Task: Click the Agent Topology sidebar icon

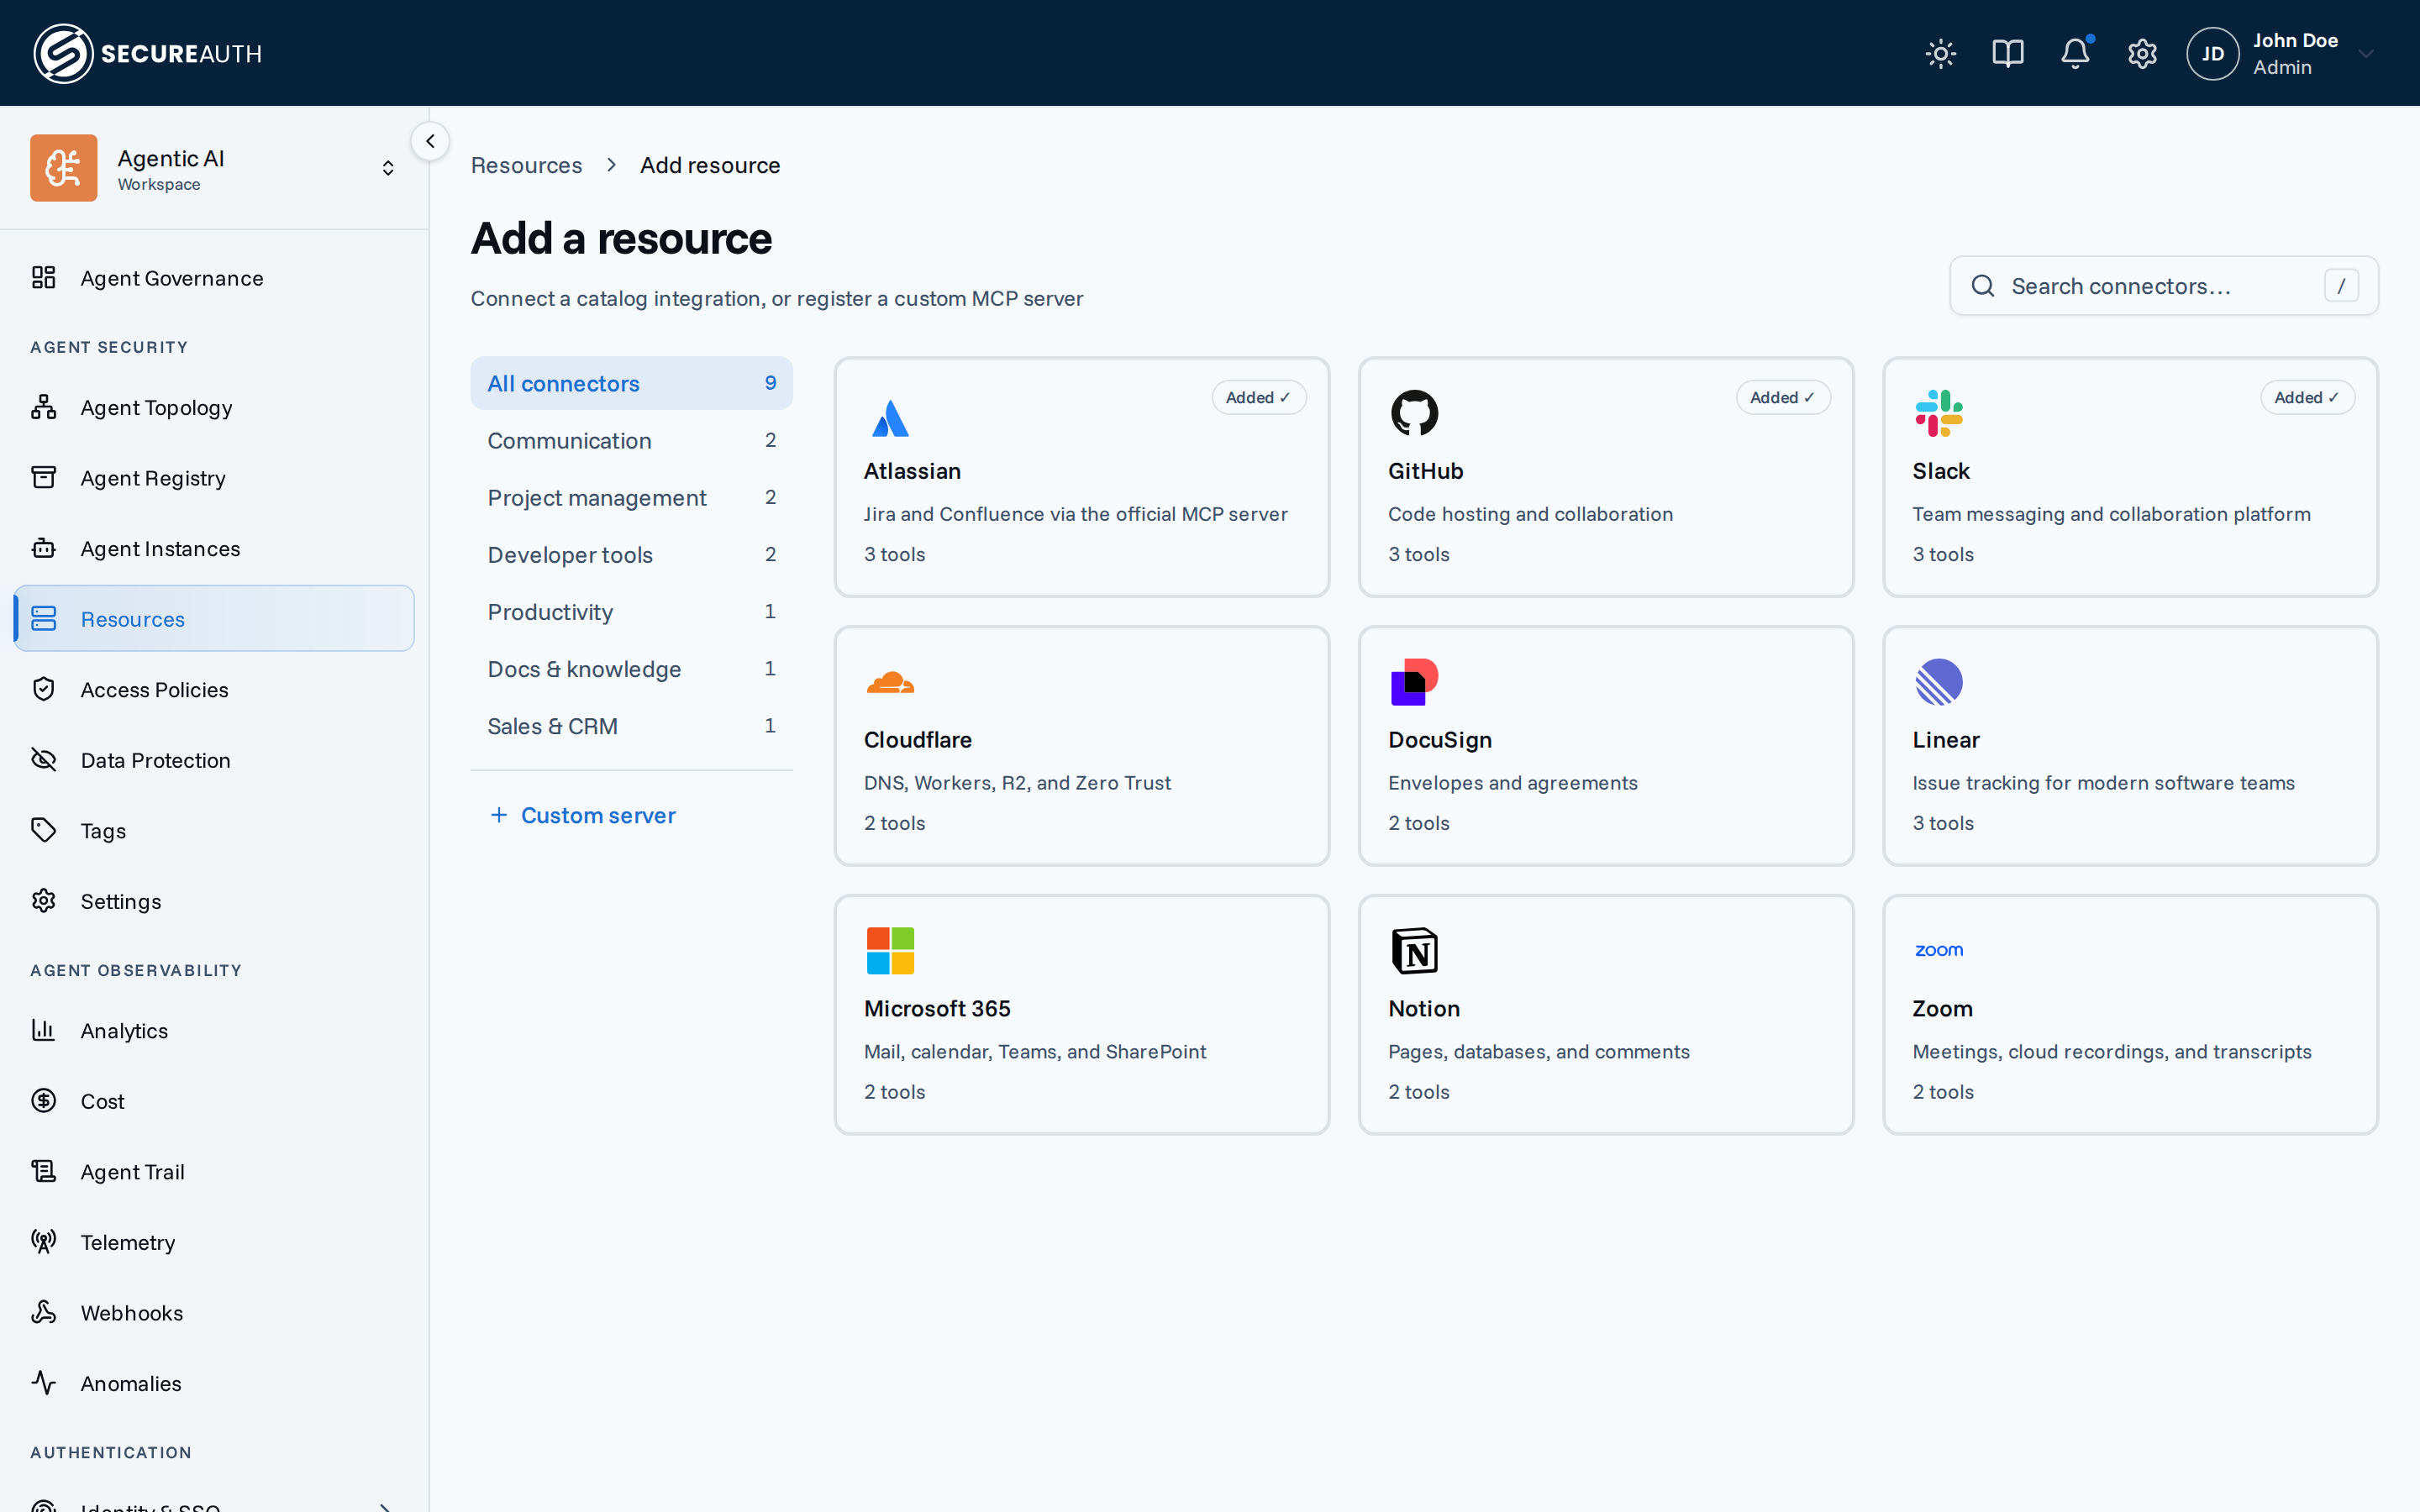Action: [x=44, y=407]
